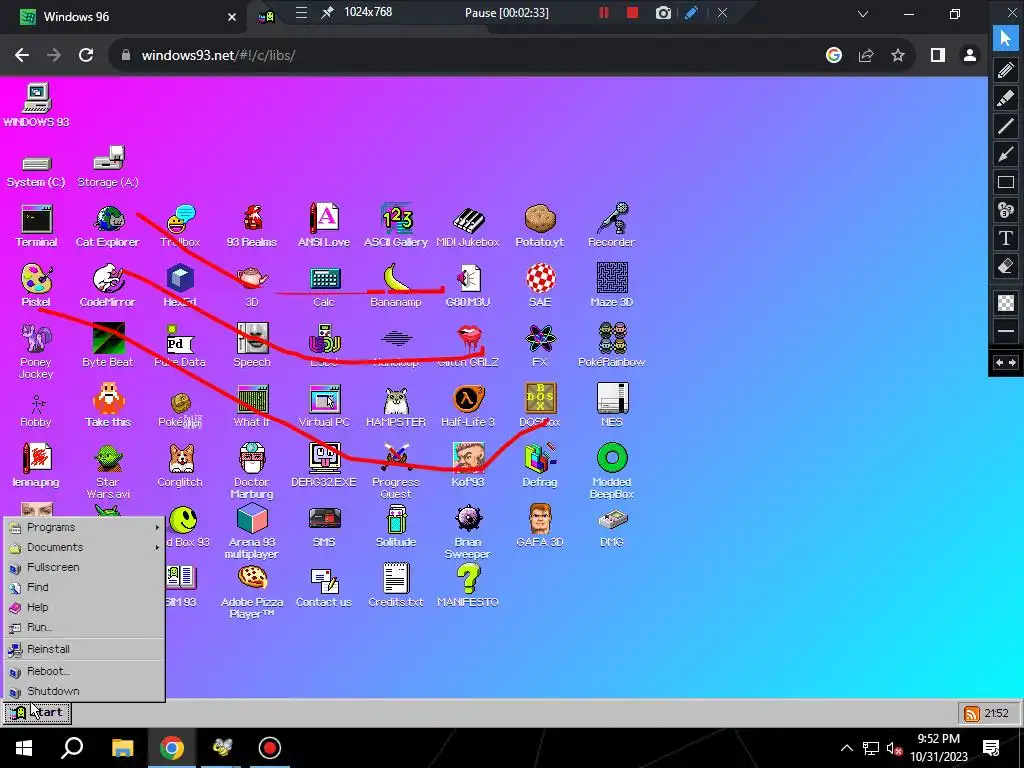Select the eraser annotation tool
This screenshot has height=768, width=1024.
(x=1006, y=266)
